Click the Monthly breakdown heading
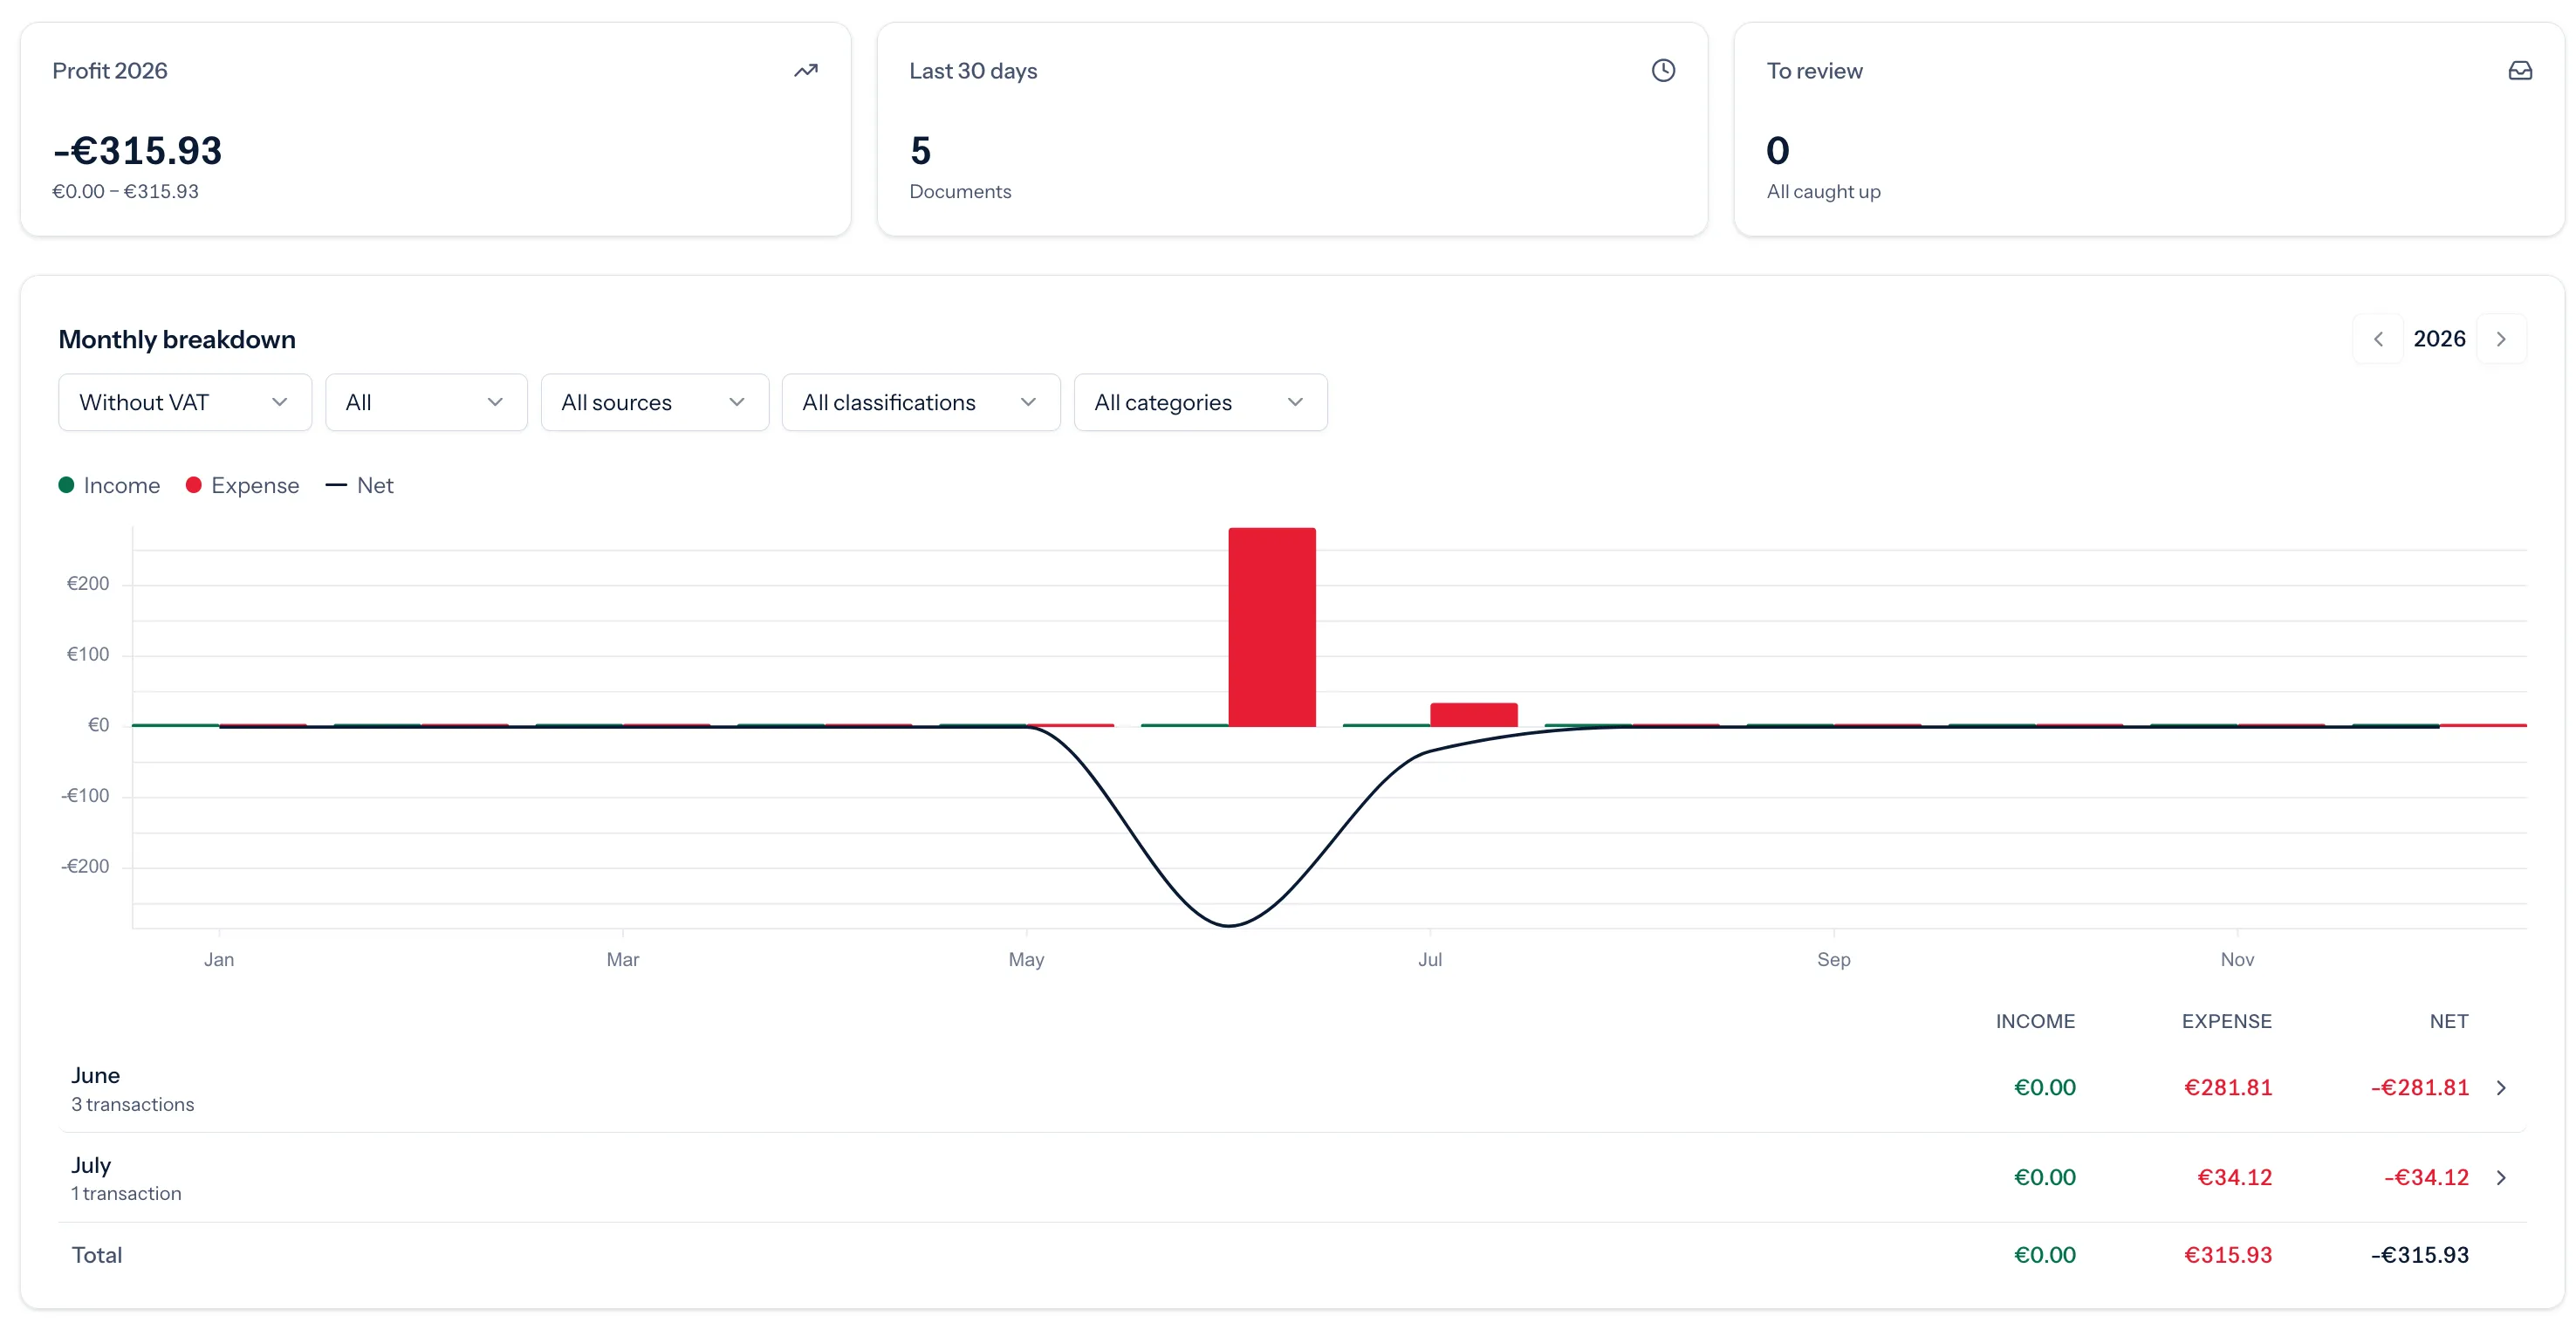2576x1323 pixels. [x=177, y=339]
